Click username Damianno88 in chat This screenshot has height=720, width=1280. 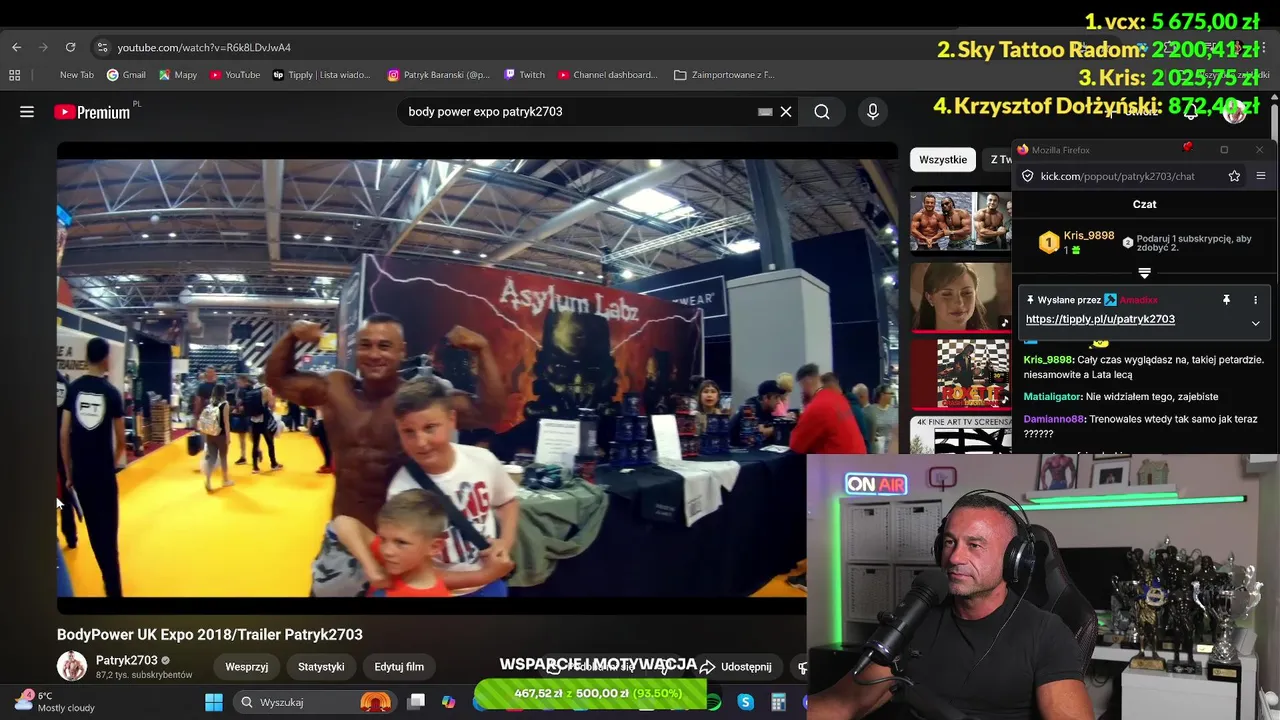point(1054,419)
